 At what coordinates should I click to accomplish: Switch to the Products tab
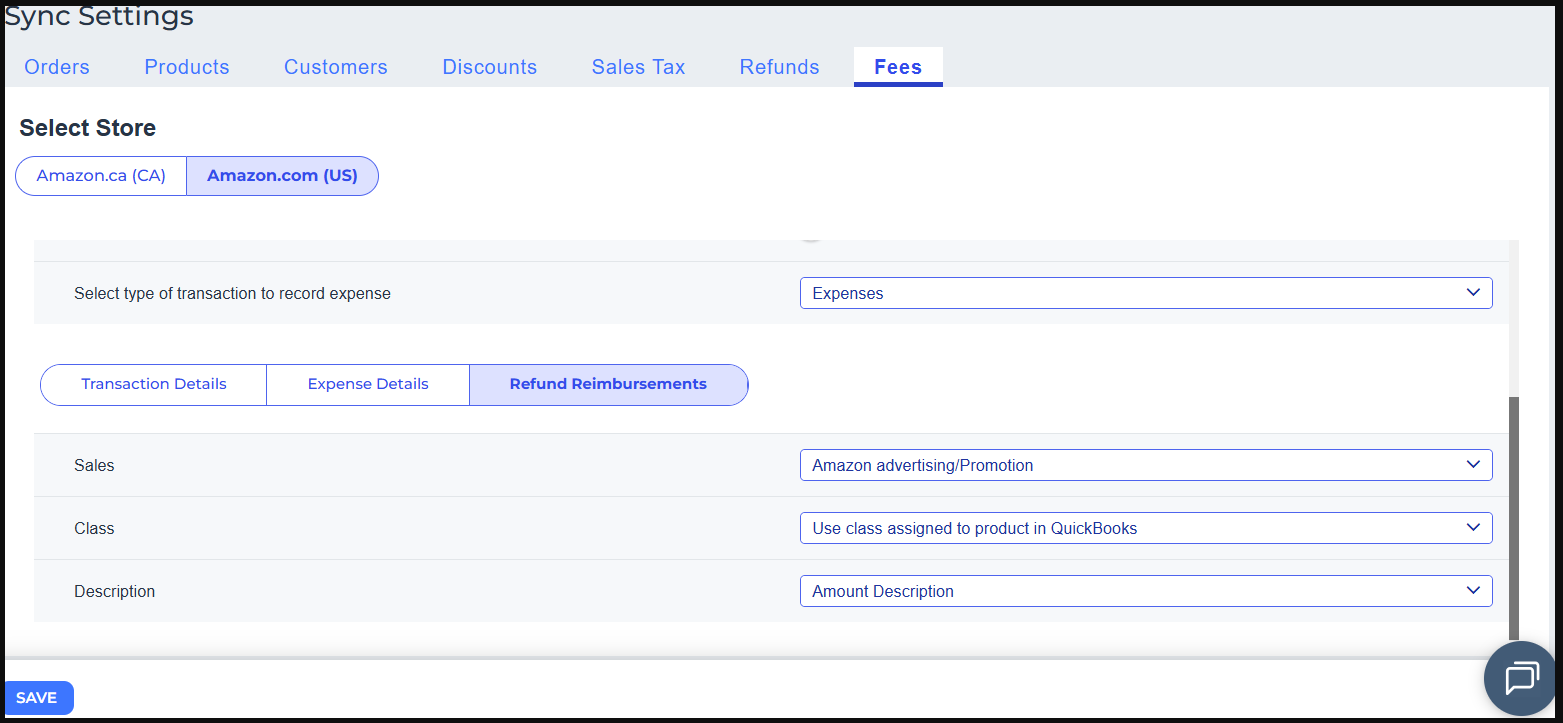187,67
